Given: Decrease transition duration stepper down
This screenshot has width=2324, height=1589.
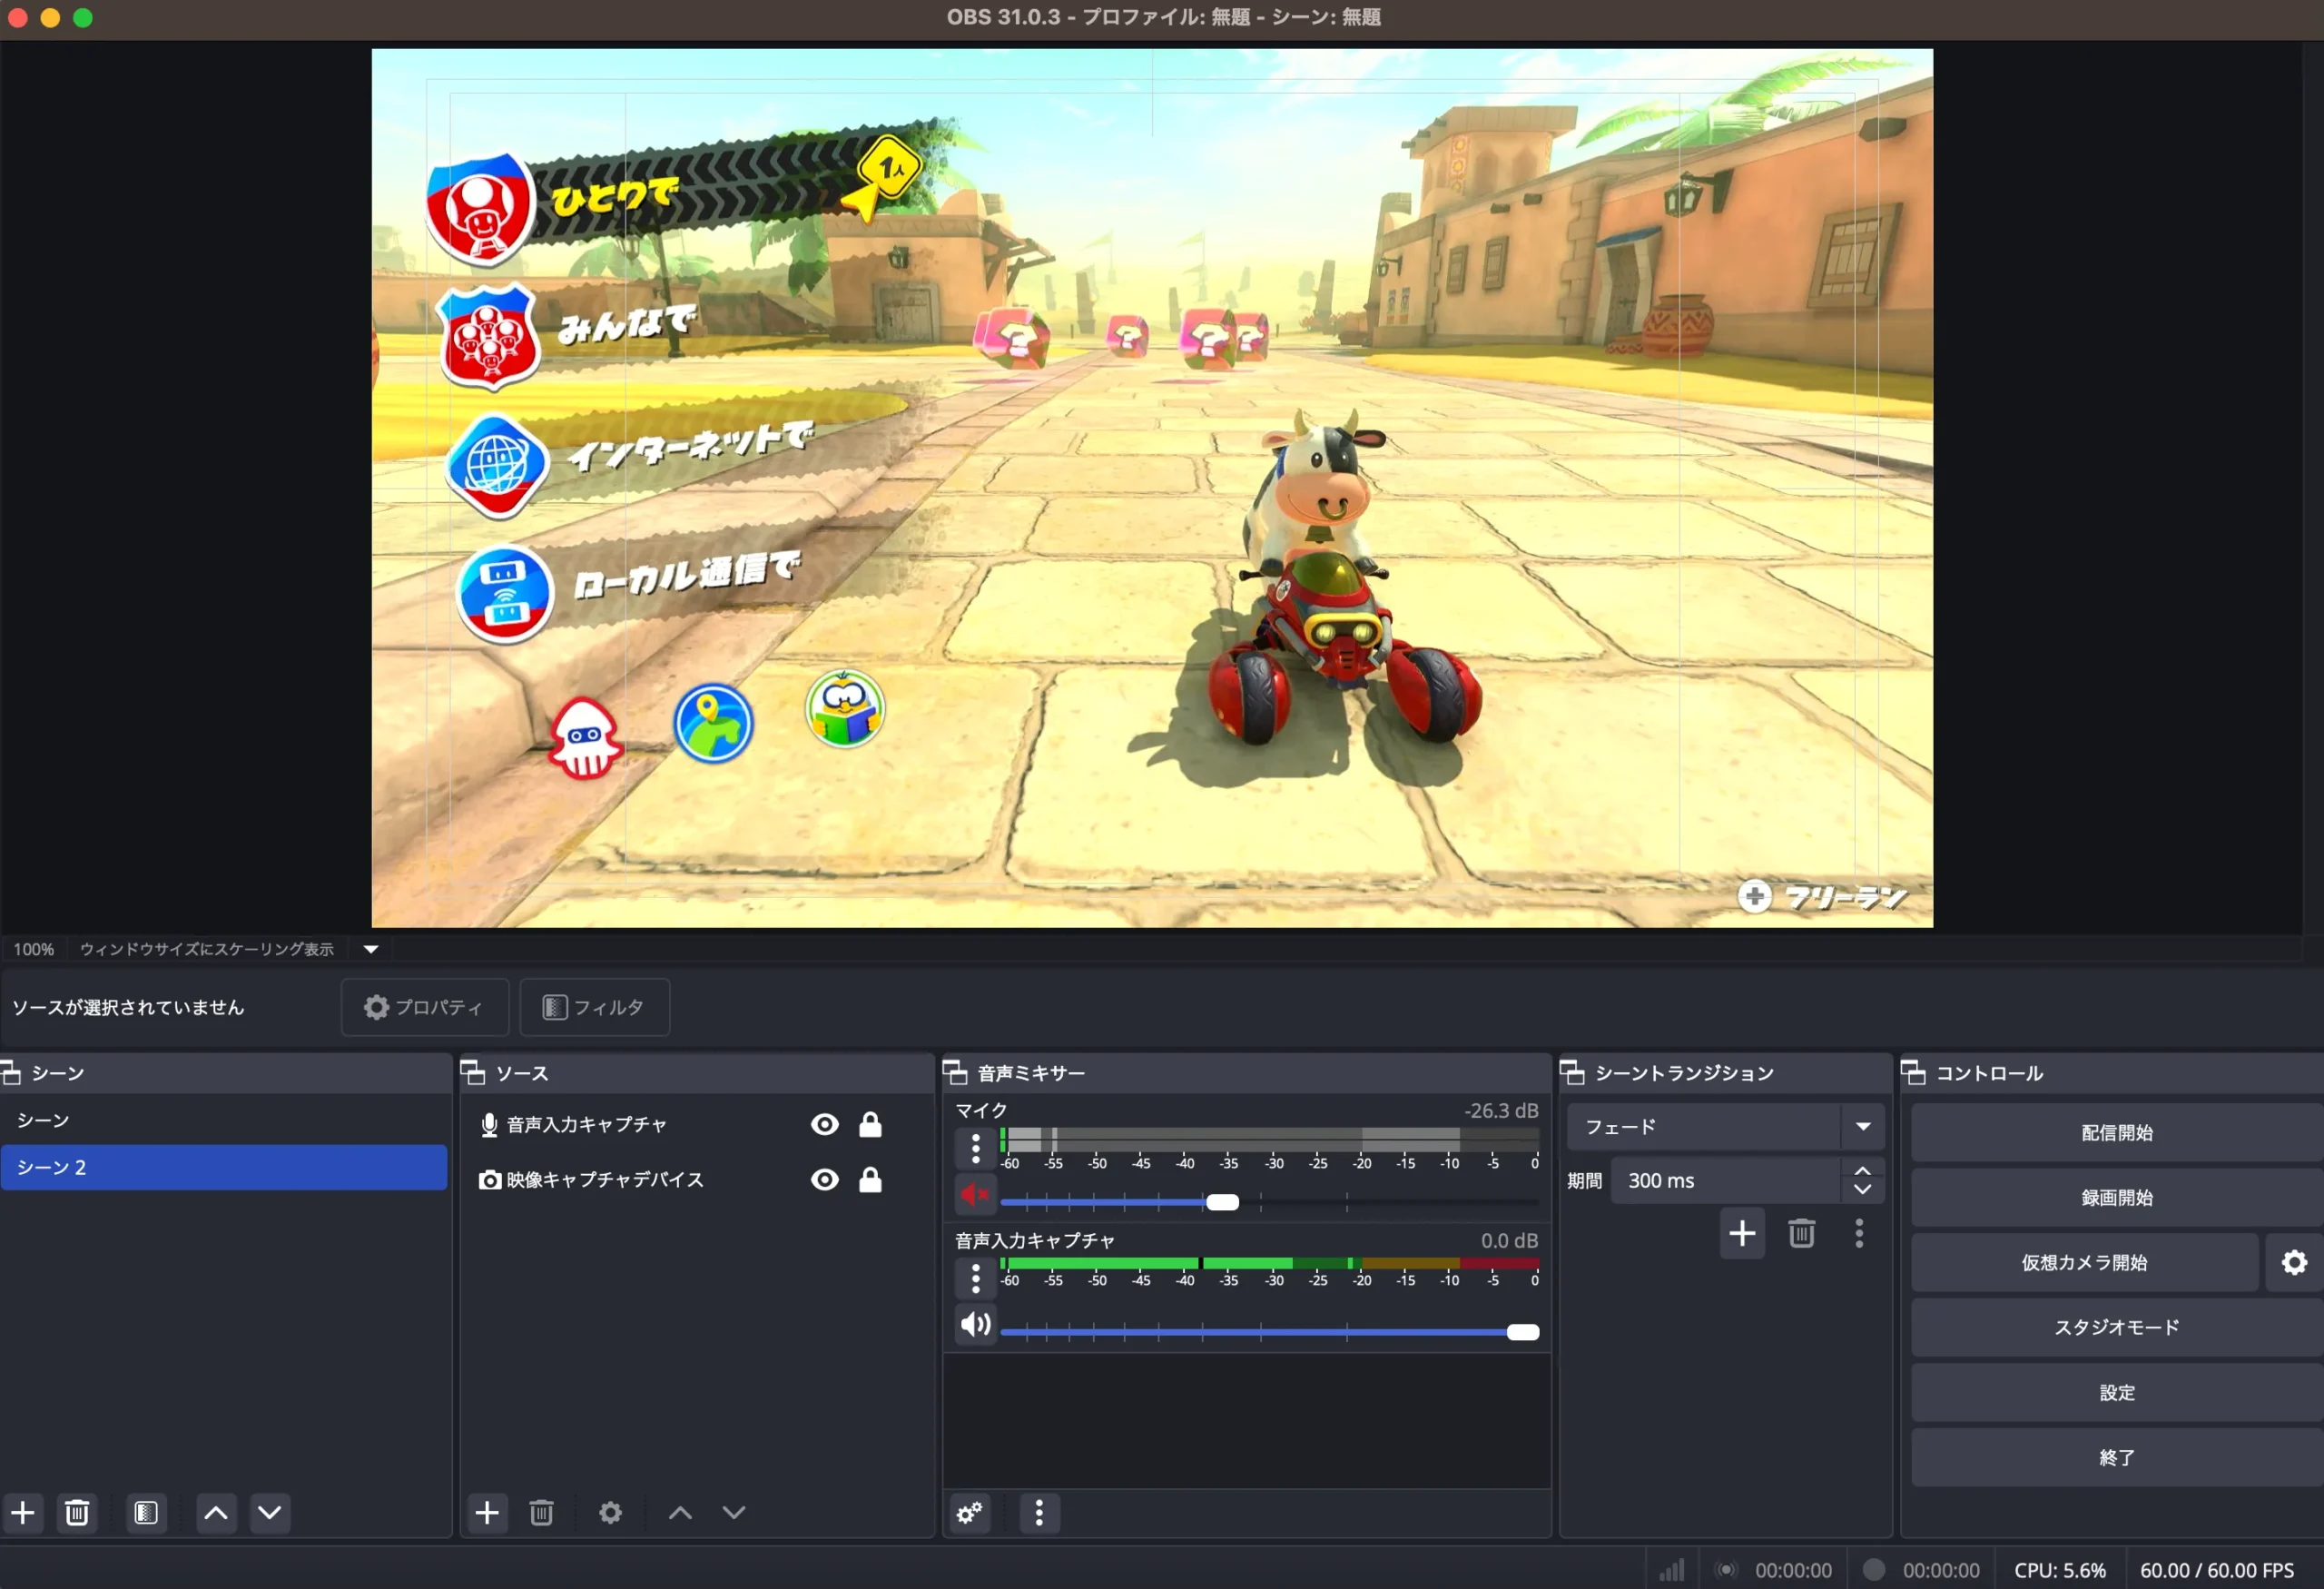Looking at the screenshot, I should pos(1862,1190).
